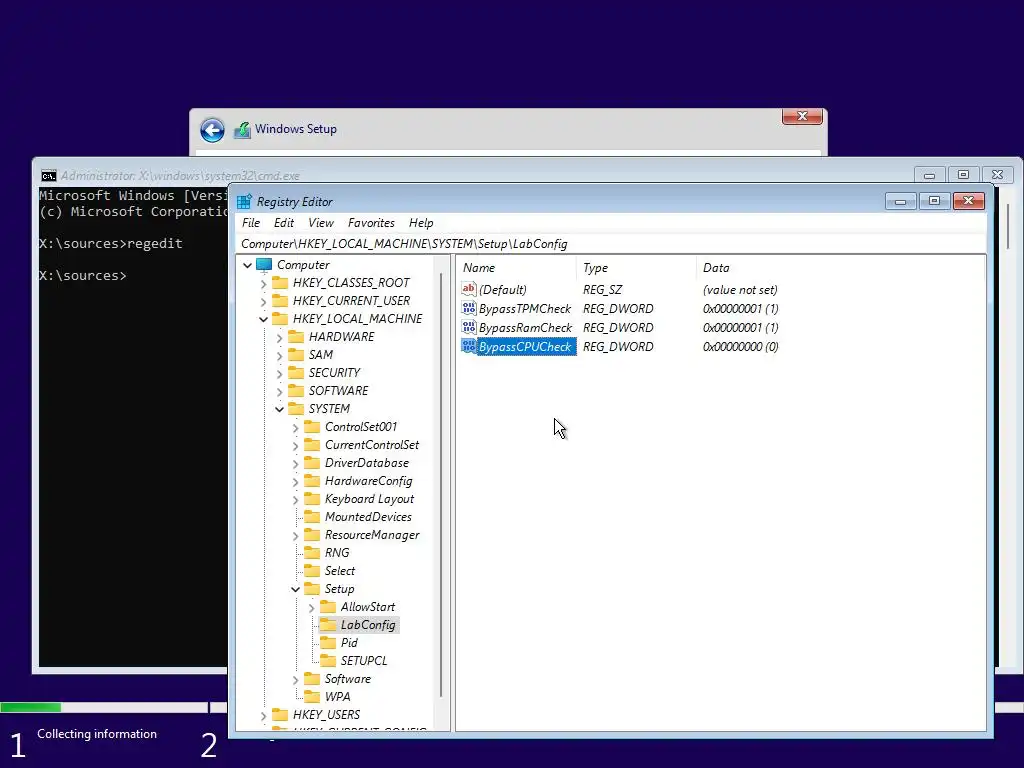This screenshot has height=768, width=1024.
Task: Open the Help menu
Action: 421,223
